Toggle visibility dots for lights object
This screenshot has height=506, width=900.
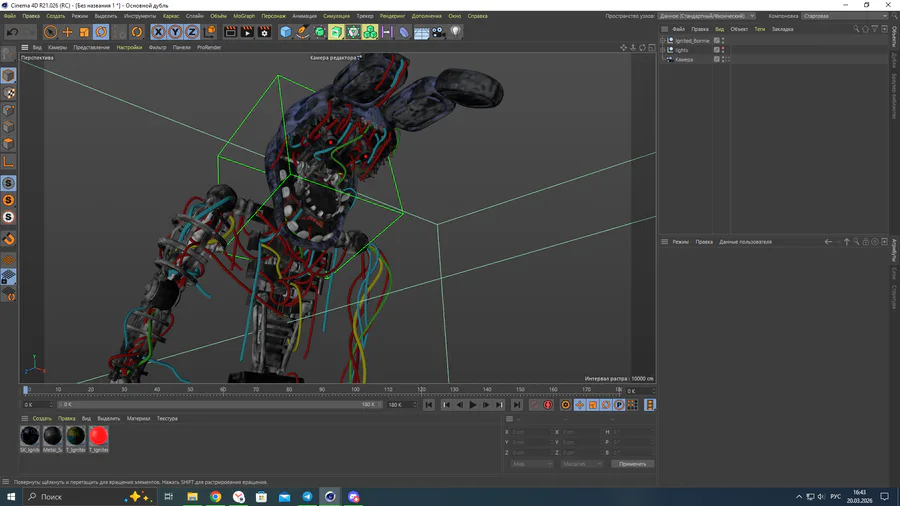point(725,50)
